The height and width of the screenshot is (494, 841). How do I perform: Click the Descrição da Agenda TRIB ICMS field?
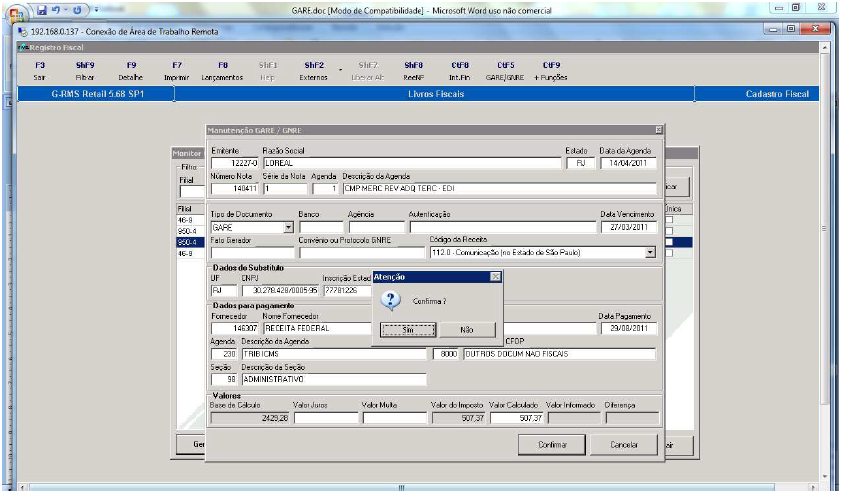click(334, 354)
